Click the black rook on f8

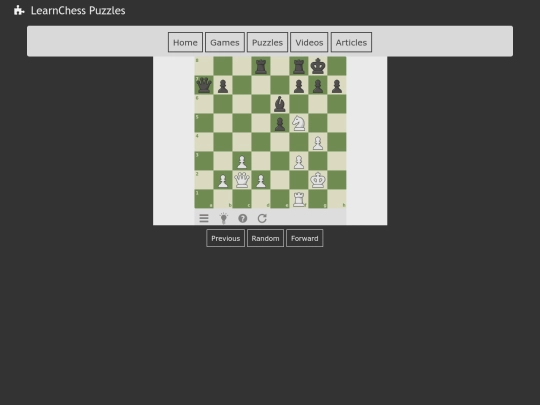[299, 66]
